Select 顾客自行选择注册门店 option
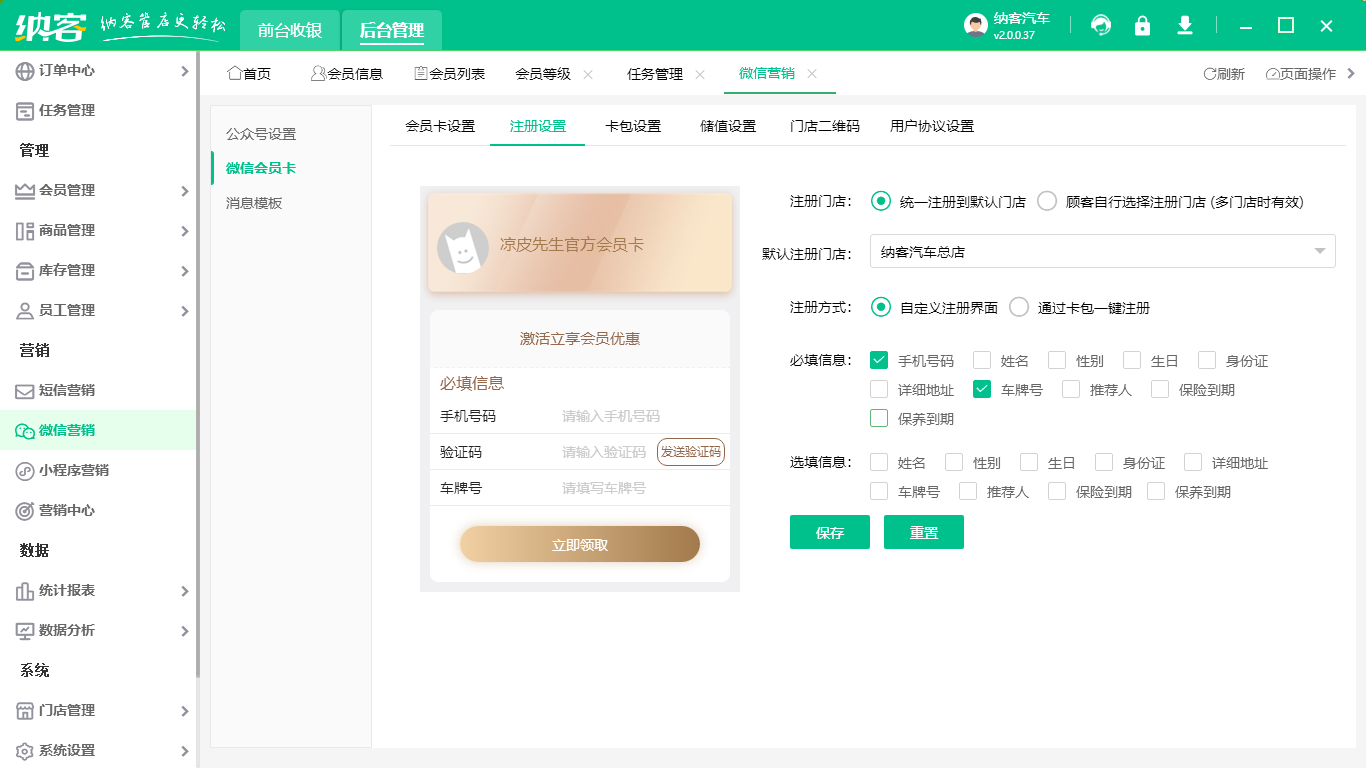 pos(1046,200)
